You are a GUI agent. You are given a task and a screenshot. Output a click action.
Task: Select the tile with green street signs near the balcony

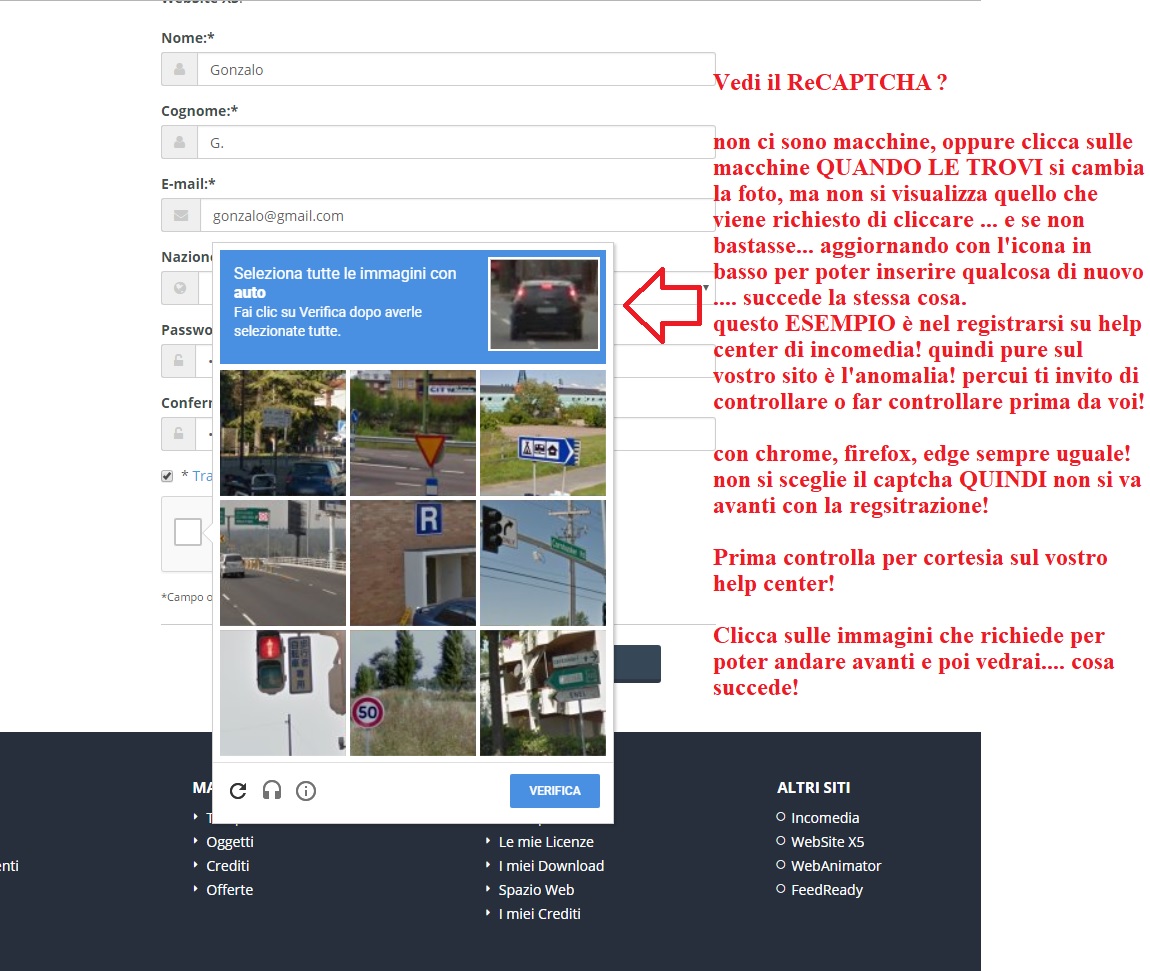pos(543,693)
